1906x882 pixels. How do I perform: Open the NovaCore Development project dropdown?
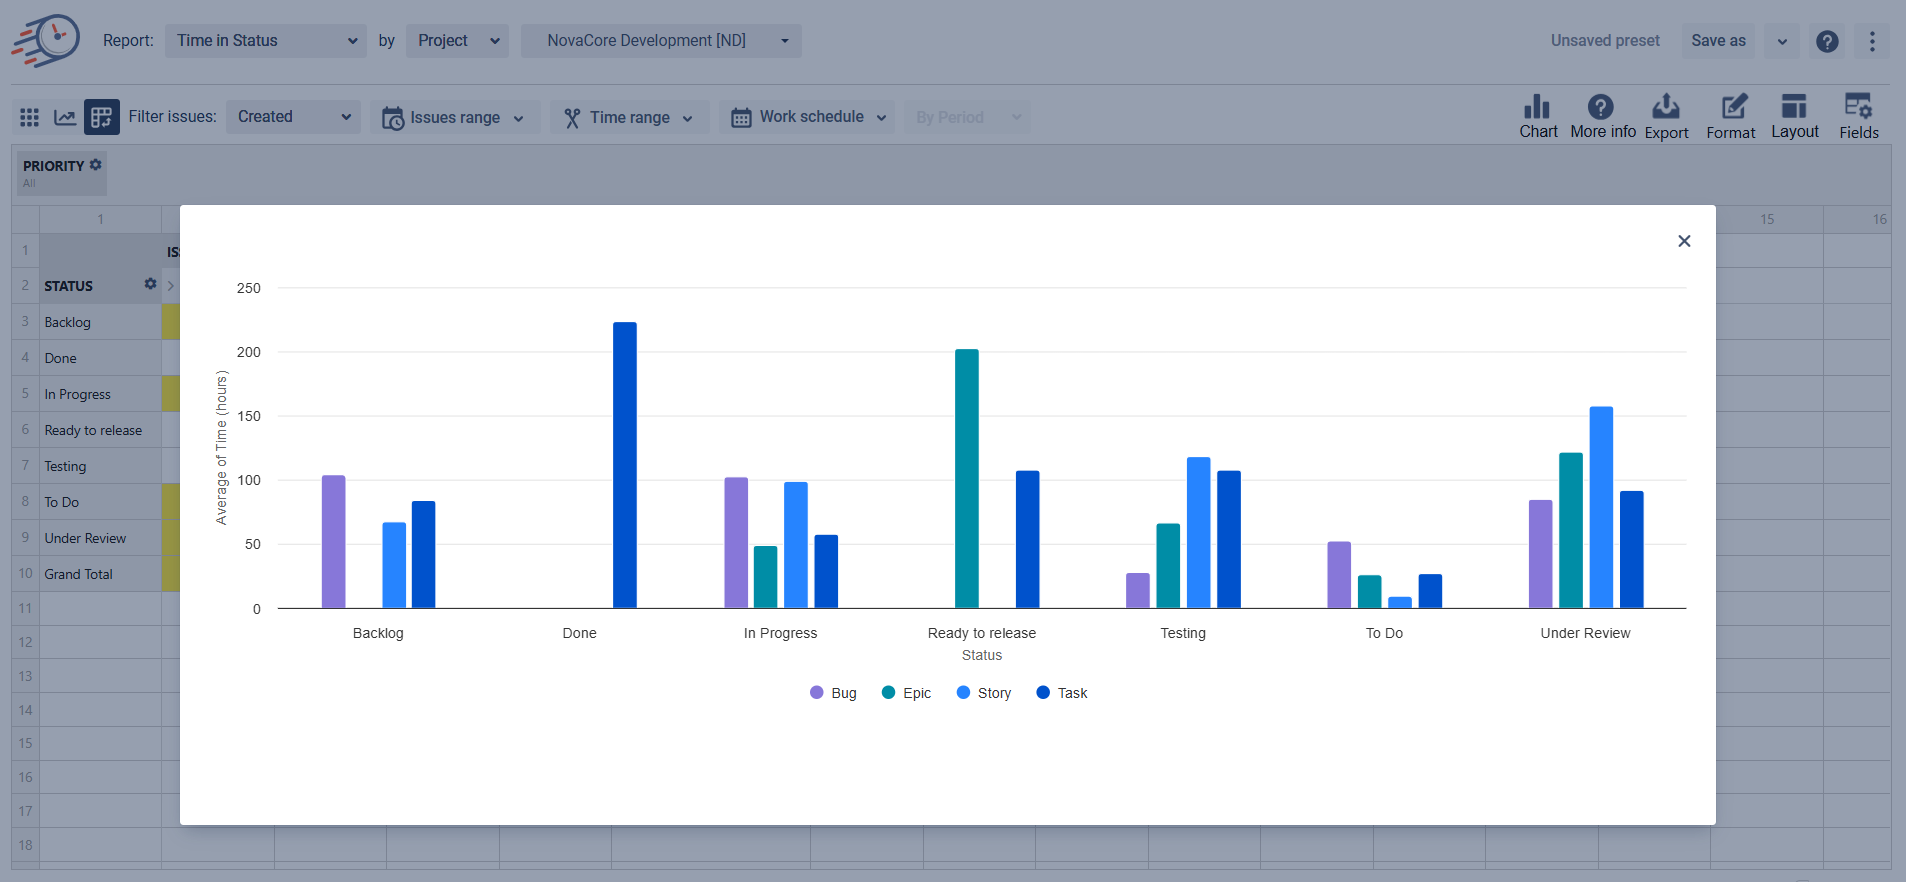661,41
